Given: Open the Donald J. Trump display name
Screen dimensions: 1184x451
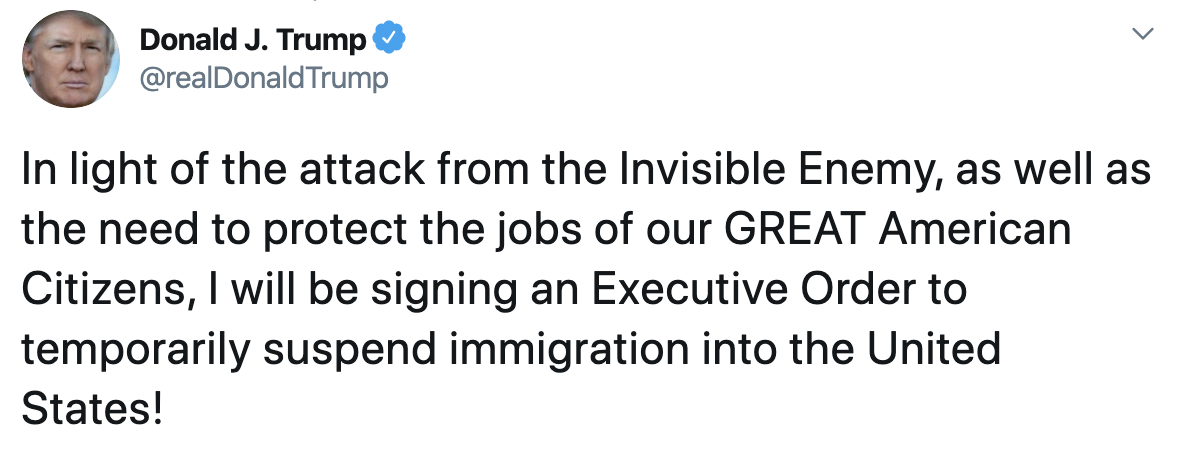Looking at the screenshot, I should point(253,39).
